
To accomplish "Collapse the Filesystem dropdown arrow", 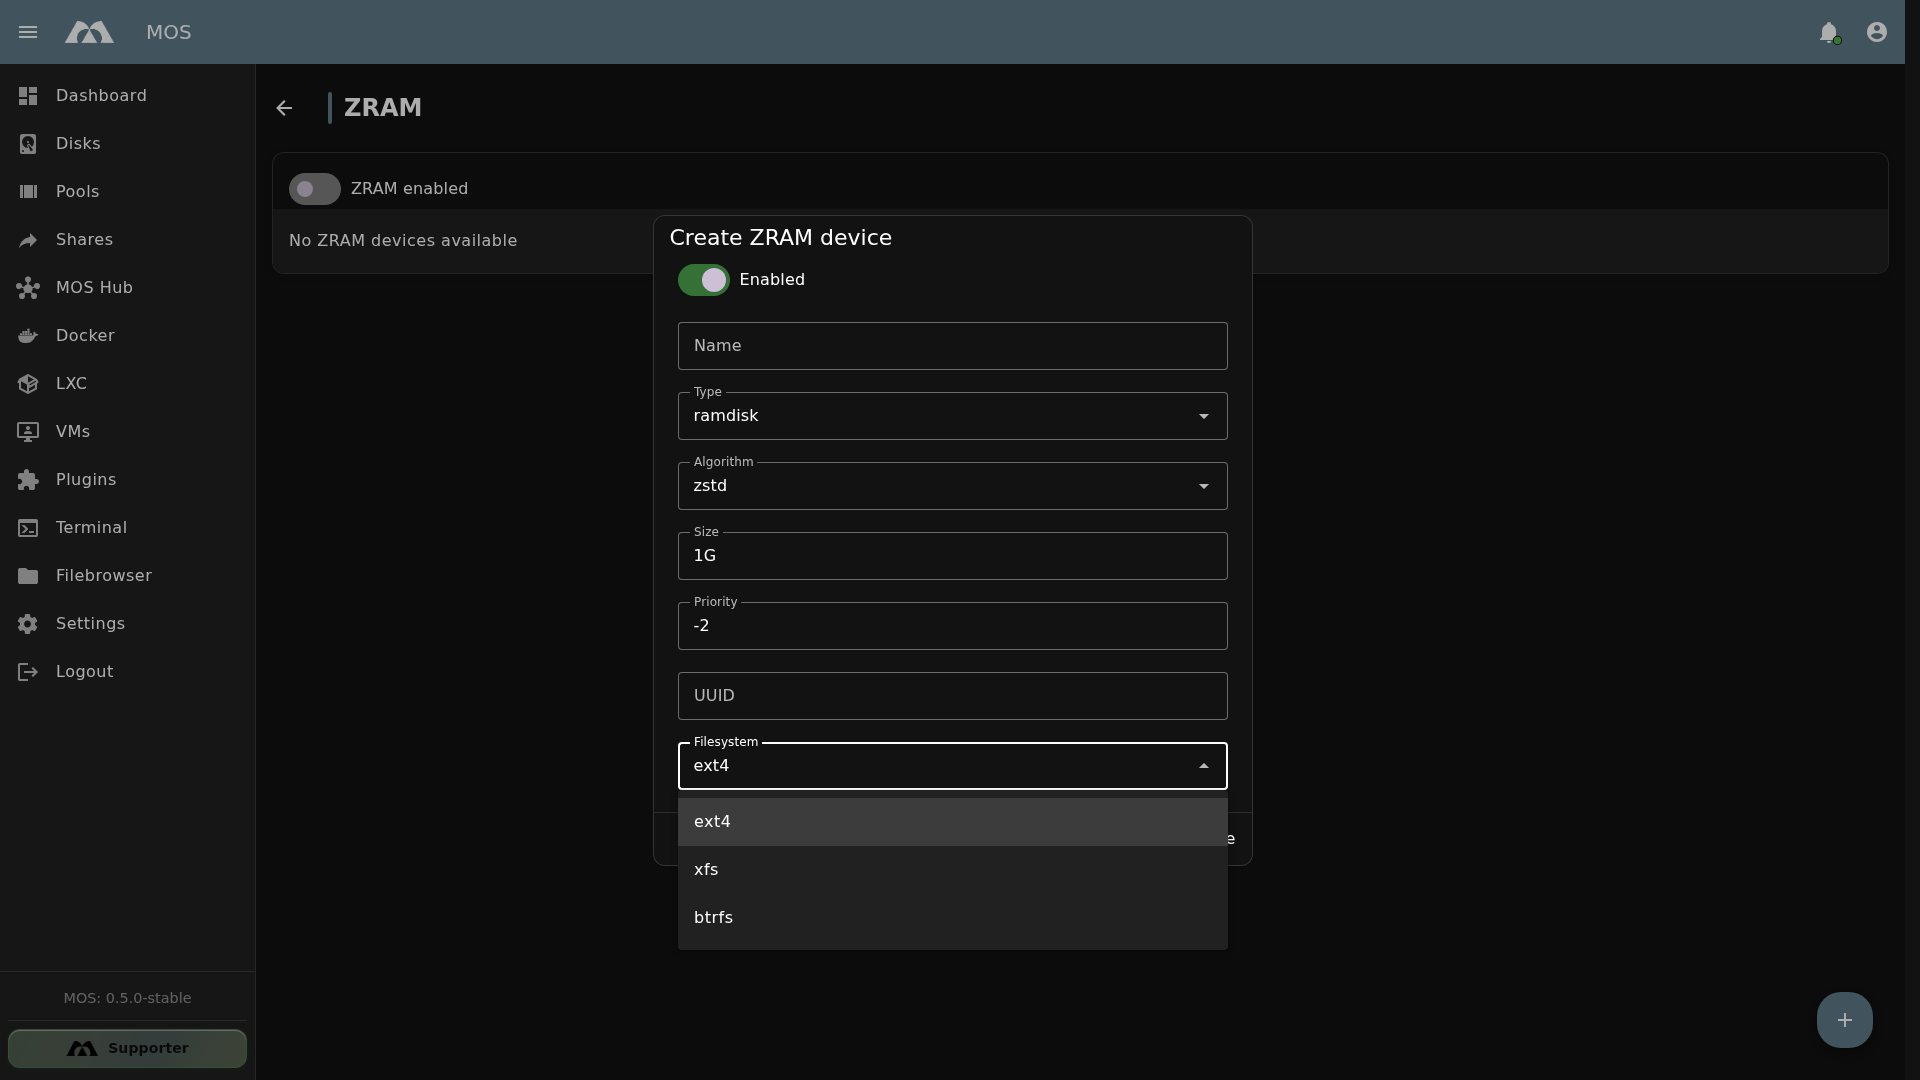I will point(1204,766).
